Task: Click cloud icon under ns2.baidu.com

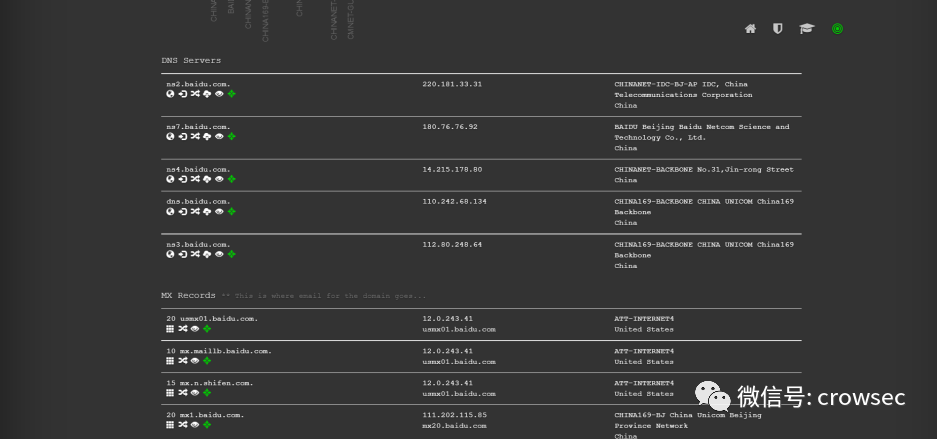Action: pyautogui.click(x=207, y=94)
